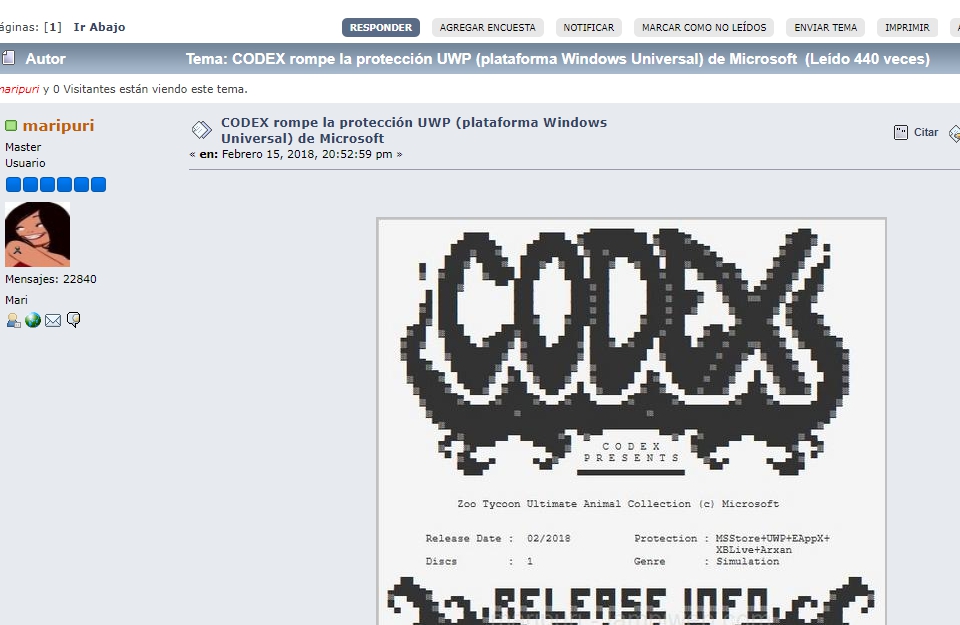Open the IMPRIMIR option
Viewport: 960px width, 625px height.
[x=907, y=28]
